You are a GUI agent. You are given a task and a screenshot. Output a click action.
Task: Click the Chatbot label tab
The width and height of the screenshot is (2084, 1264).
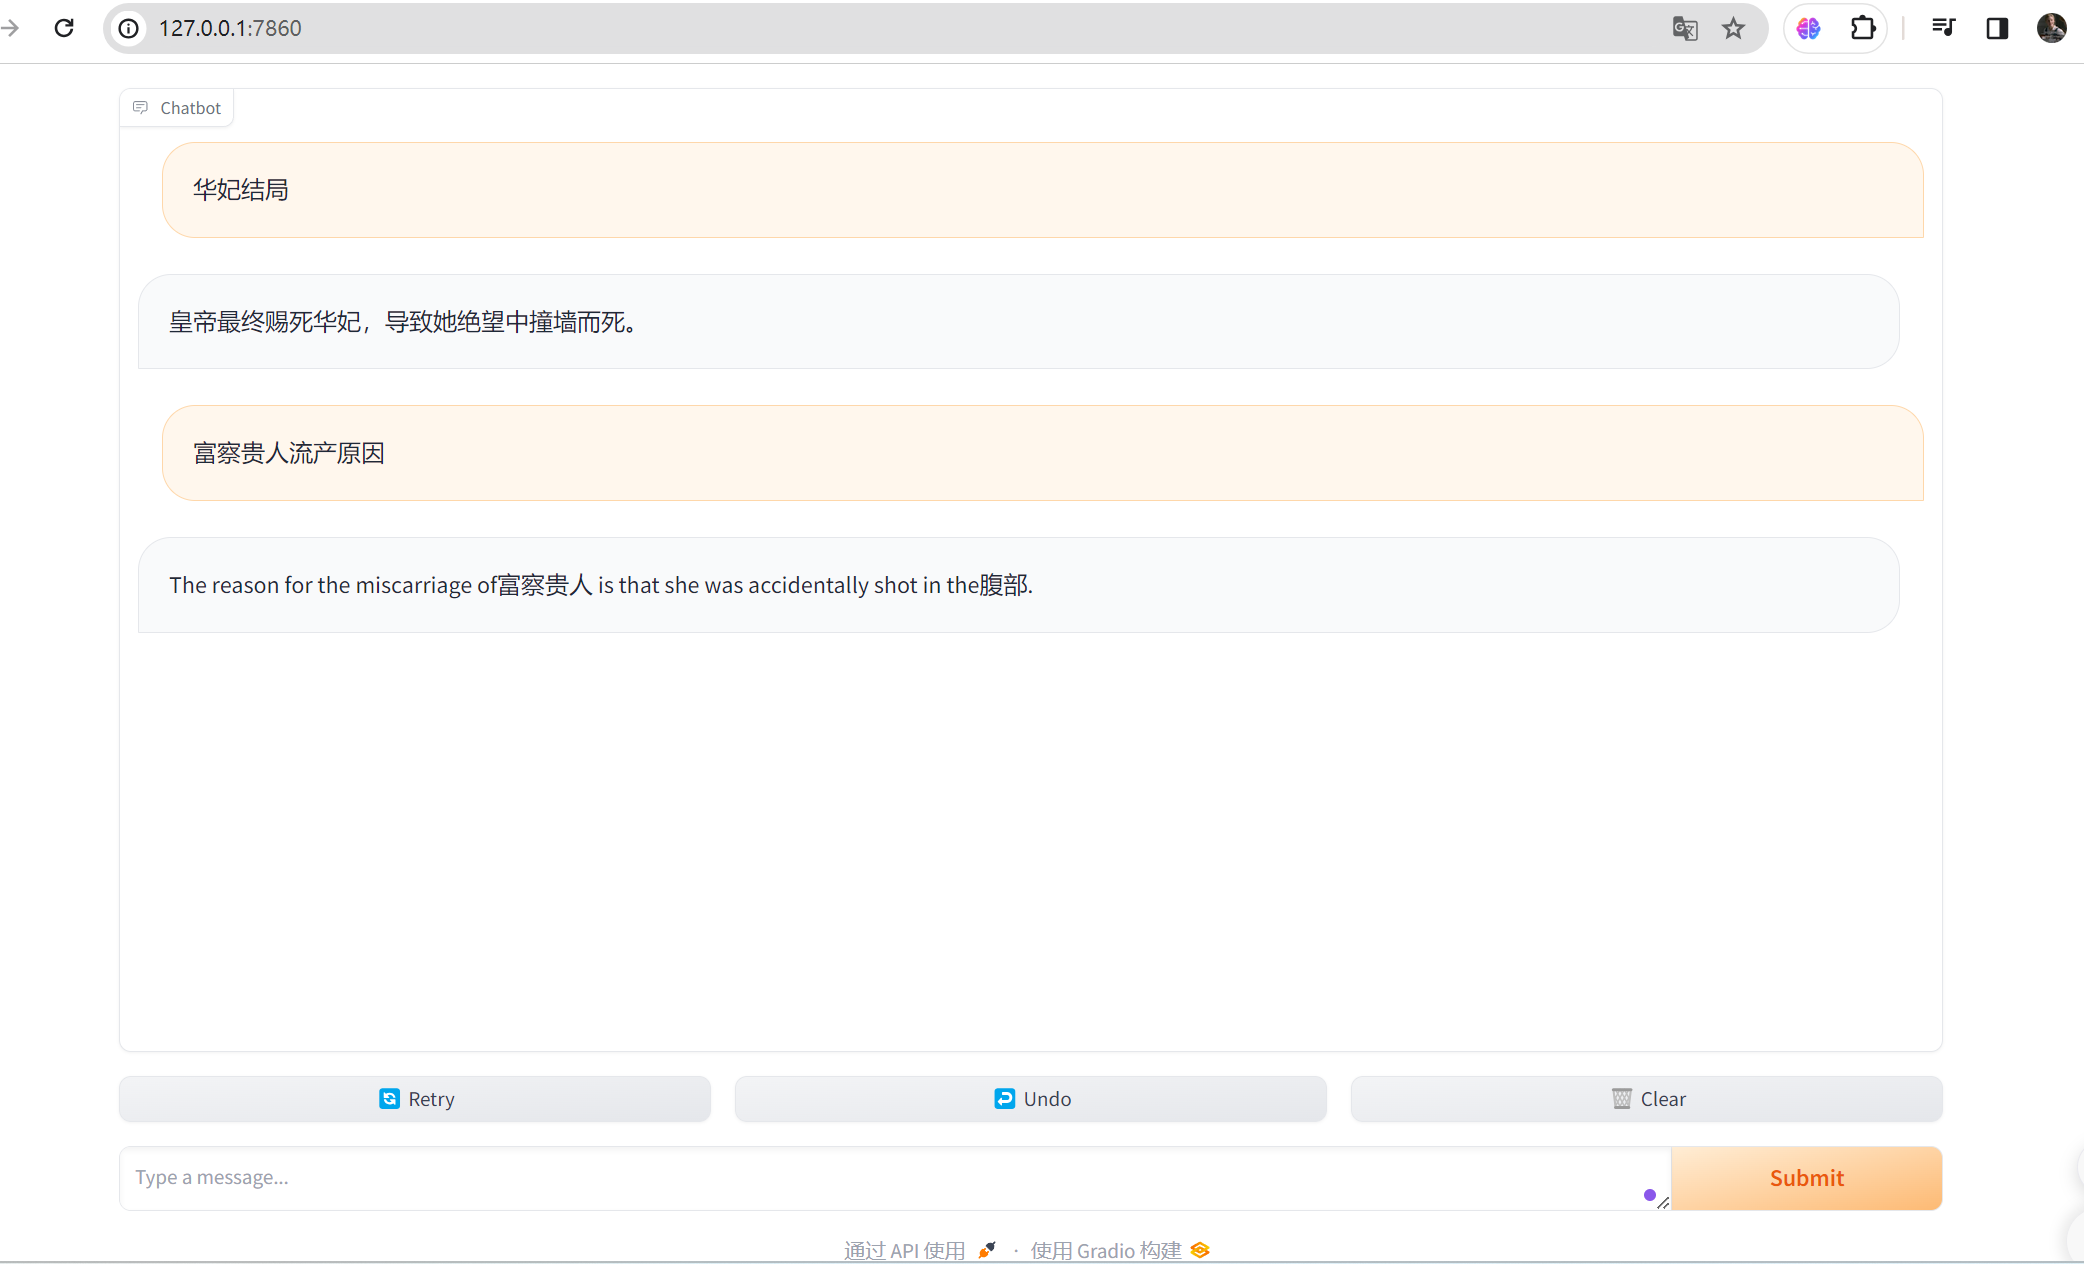tap(177, 108)
